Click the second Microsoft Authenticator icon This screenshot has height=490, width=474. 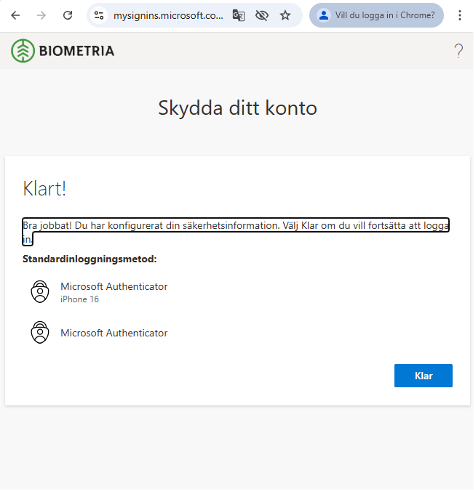[x=40, y=332]
